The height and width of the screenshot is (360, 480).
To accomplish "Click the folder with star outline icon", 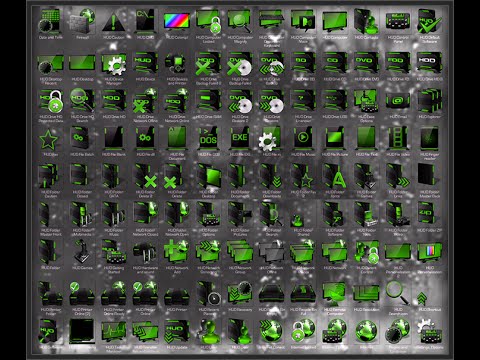I will click(303, 176).
